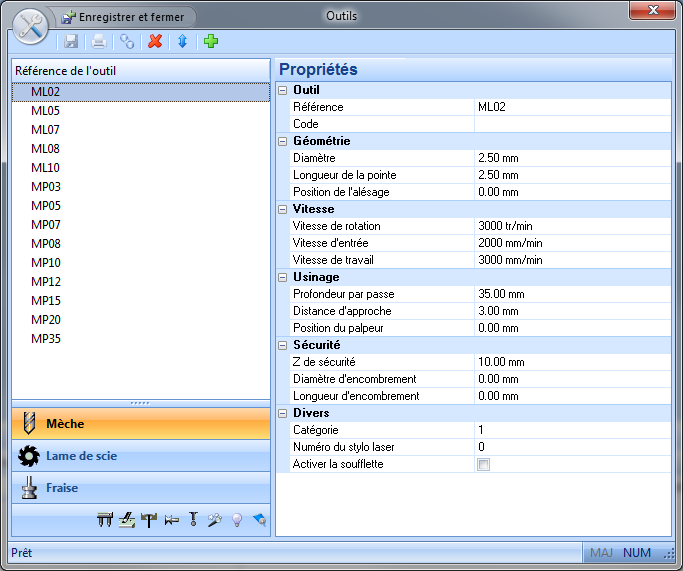This screenshot has width=683, height=571.
Task: Collapse the Sécurité property group
Action: 283,345
